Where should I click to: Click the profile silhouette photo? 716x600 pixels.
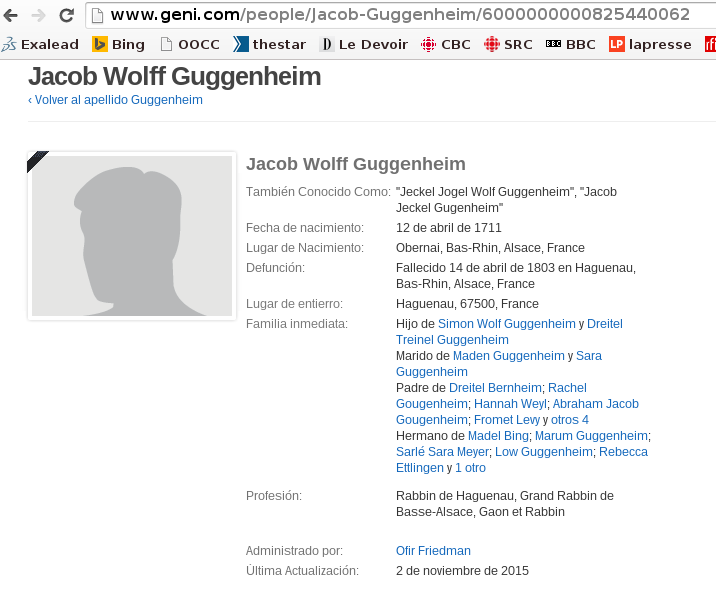pyautogui.click(x=132, y=236)
